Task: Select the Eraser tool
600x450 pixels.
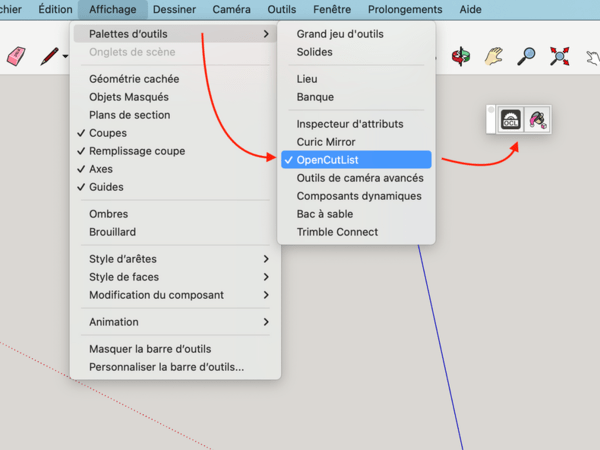Action: pos(17,57)
